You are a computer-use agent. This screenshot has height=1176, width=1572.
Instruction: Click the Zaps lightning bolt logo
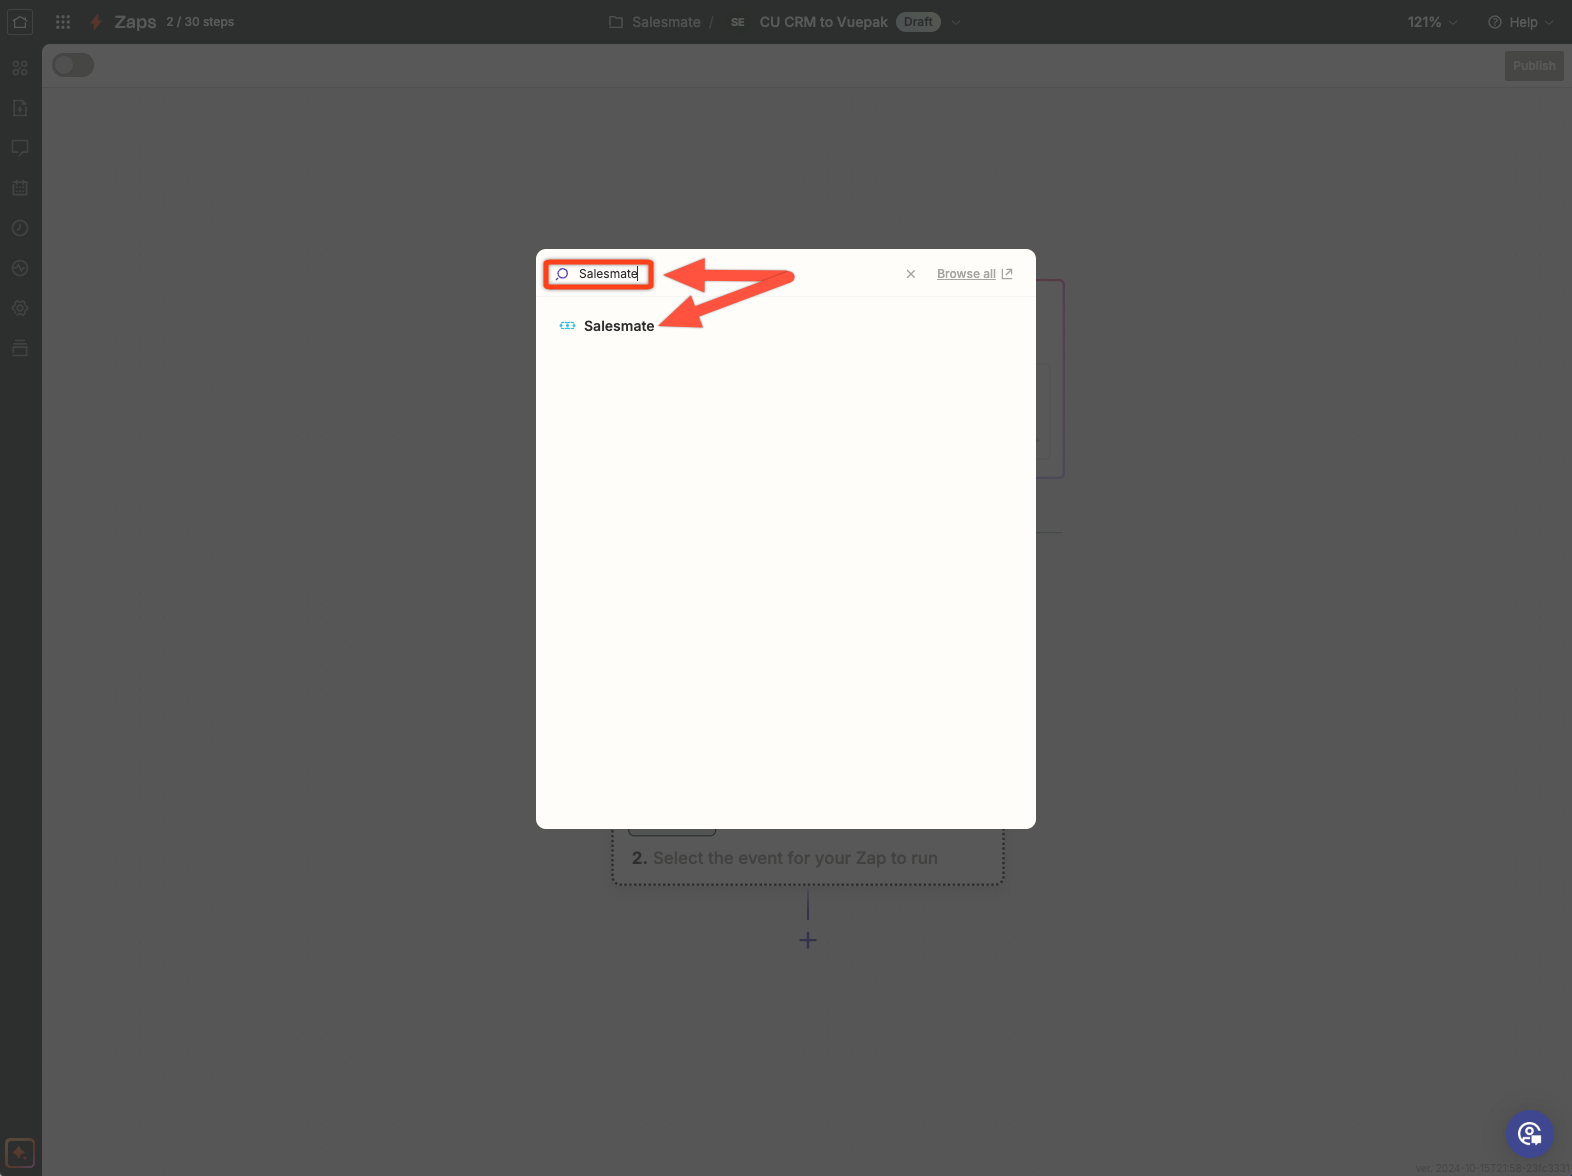(96, 22)
